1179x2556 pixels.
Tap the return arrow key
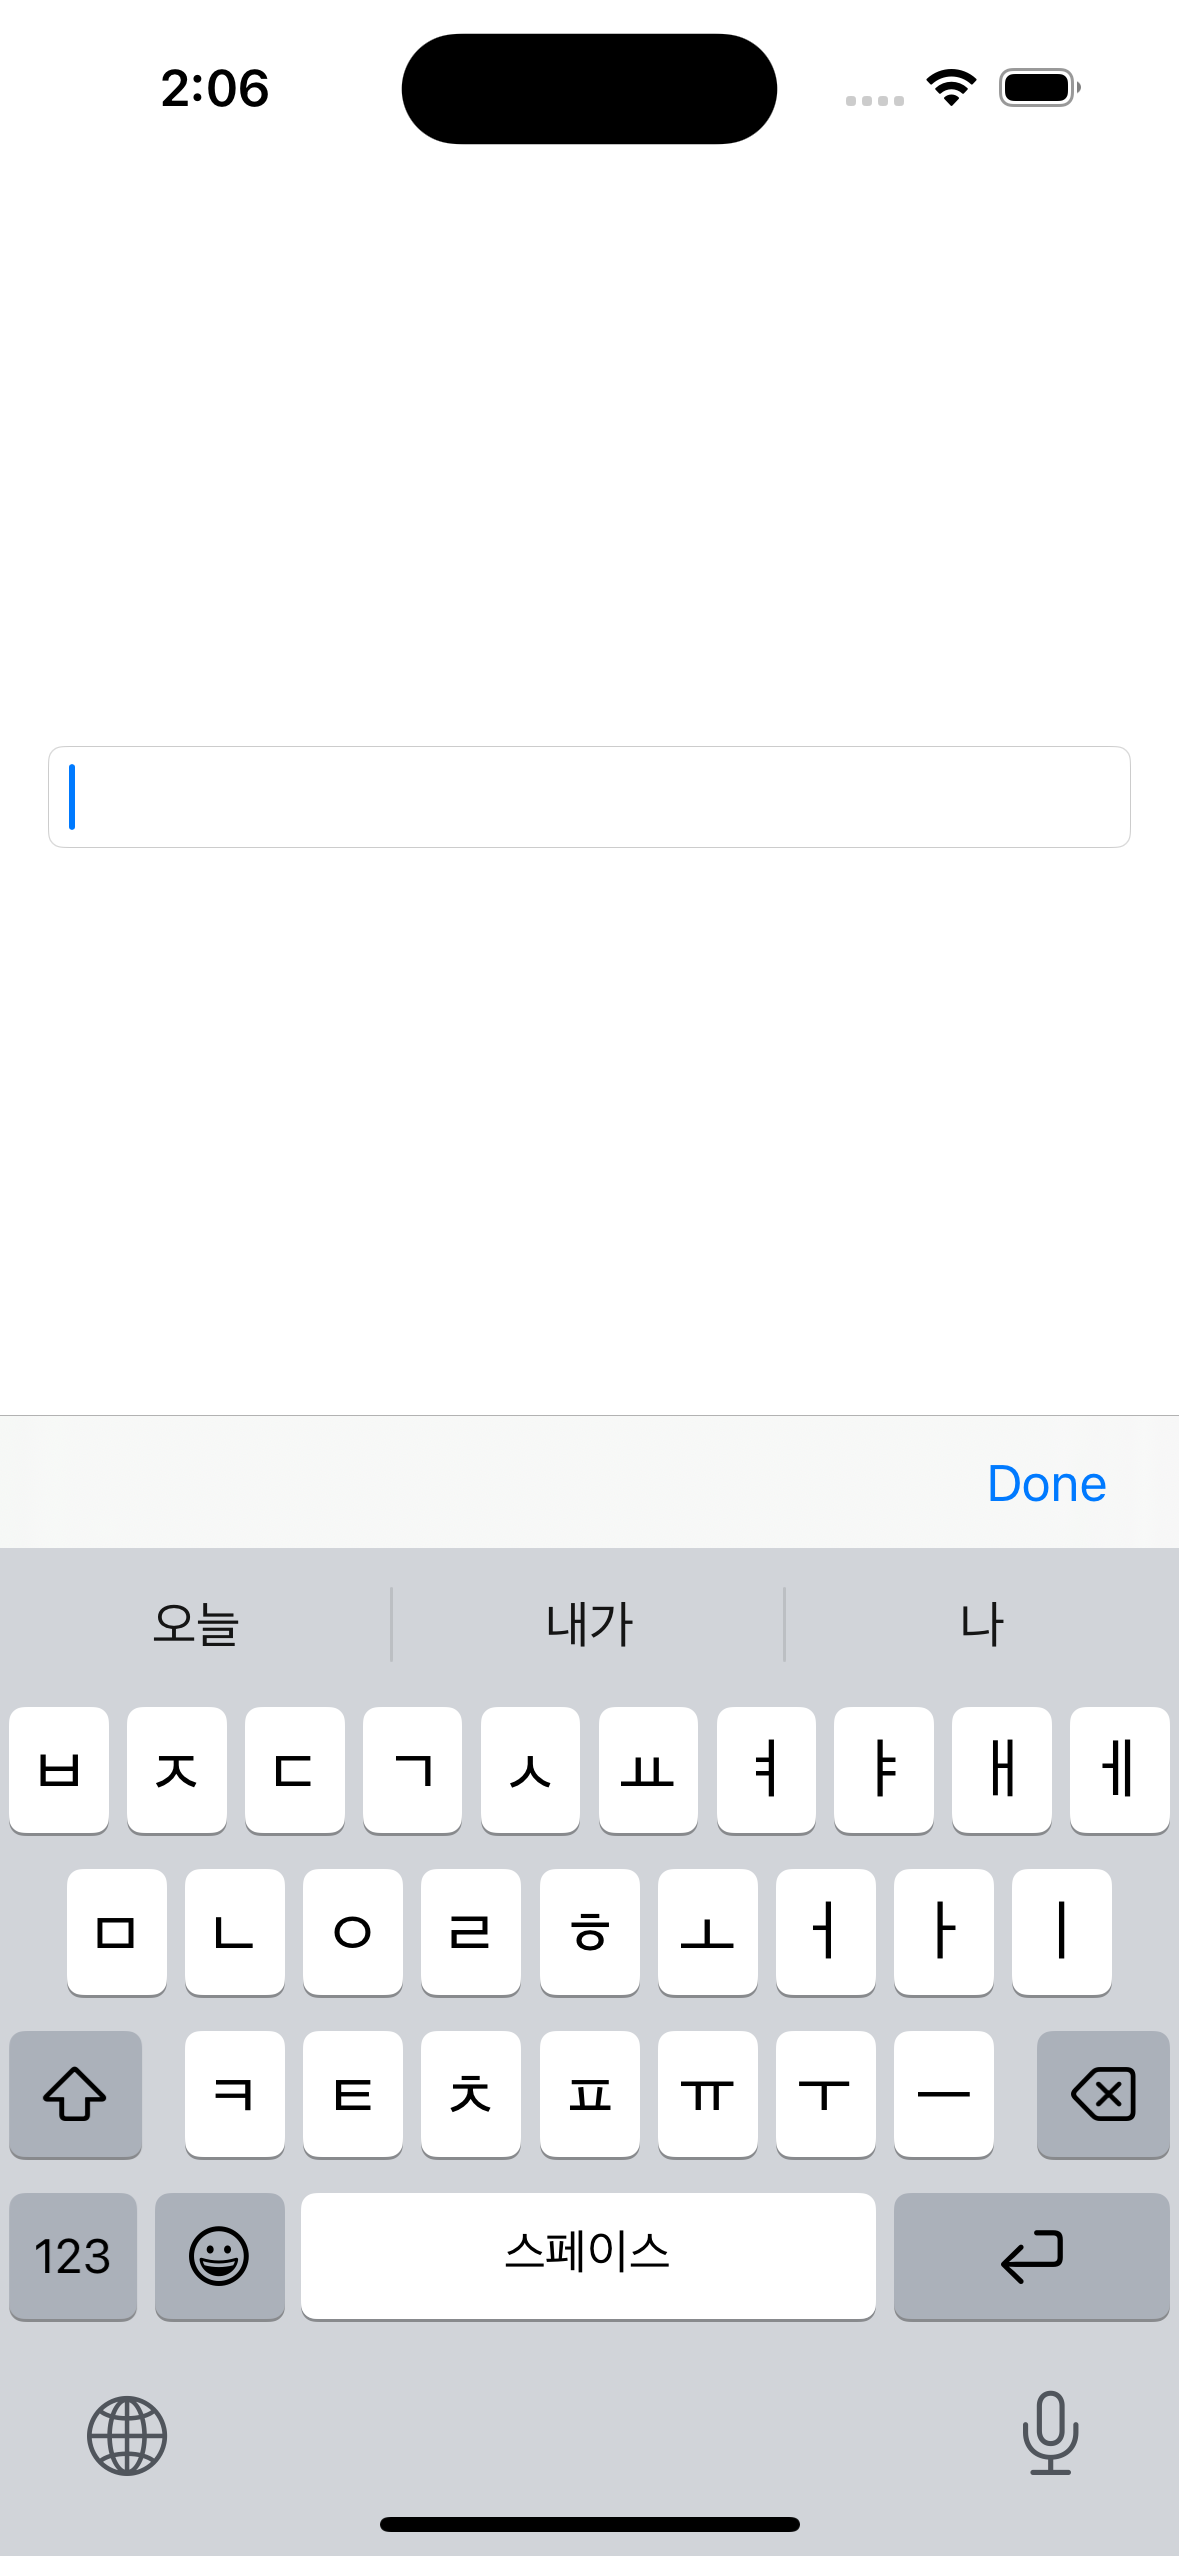coord(1032,2256)
